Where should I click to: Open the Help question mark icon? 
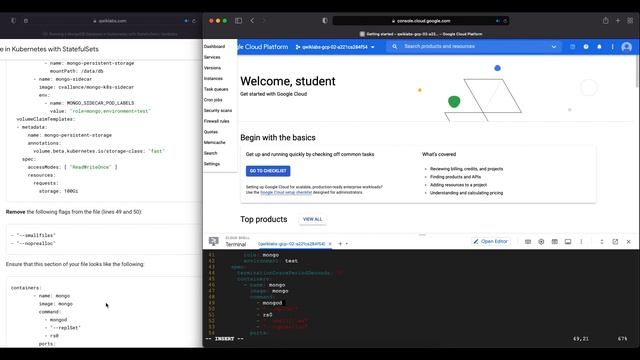(x=586, y=47)
